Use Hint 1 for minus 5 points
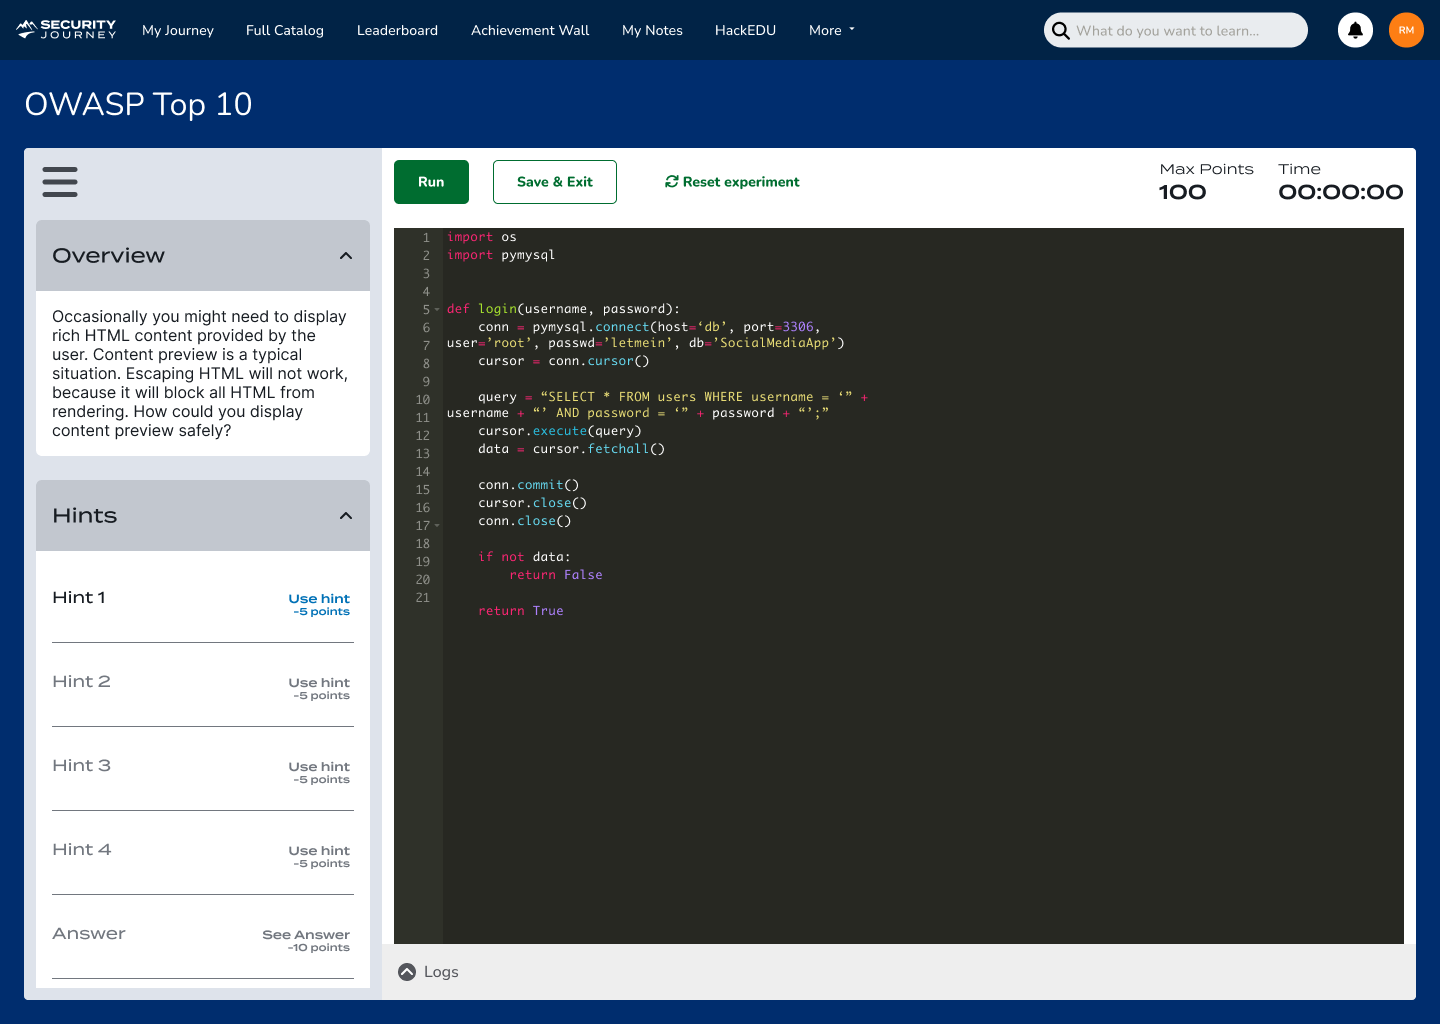 click(x=319, y=598)
